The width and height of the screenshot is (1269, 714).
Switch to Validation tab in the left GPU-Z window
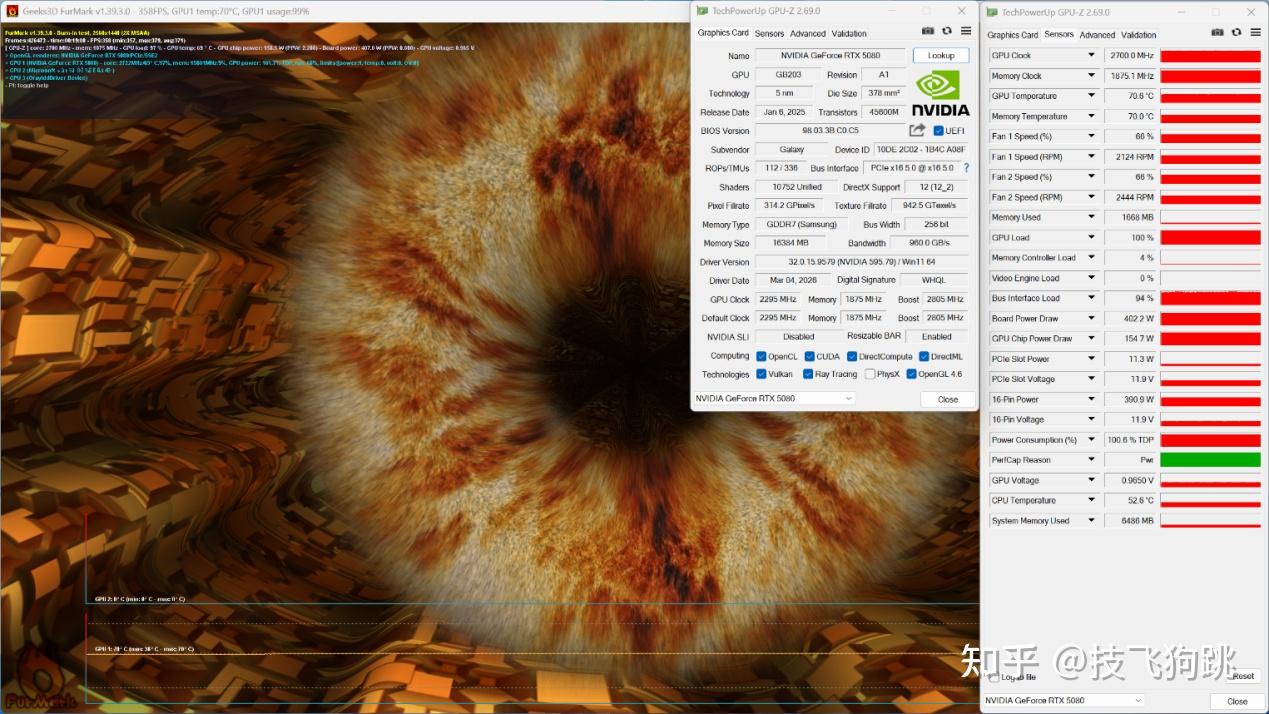[849, 33]
